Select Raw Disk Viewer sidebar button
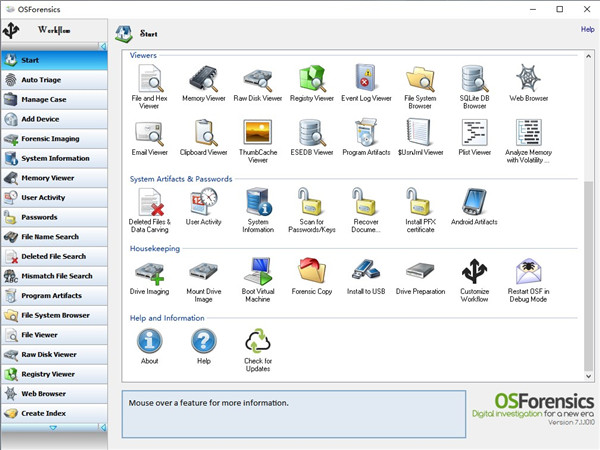Screen dimensions: 600x450 [x=54, y=354]
